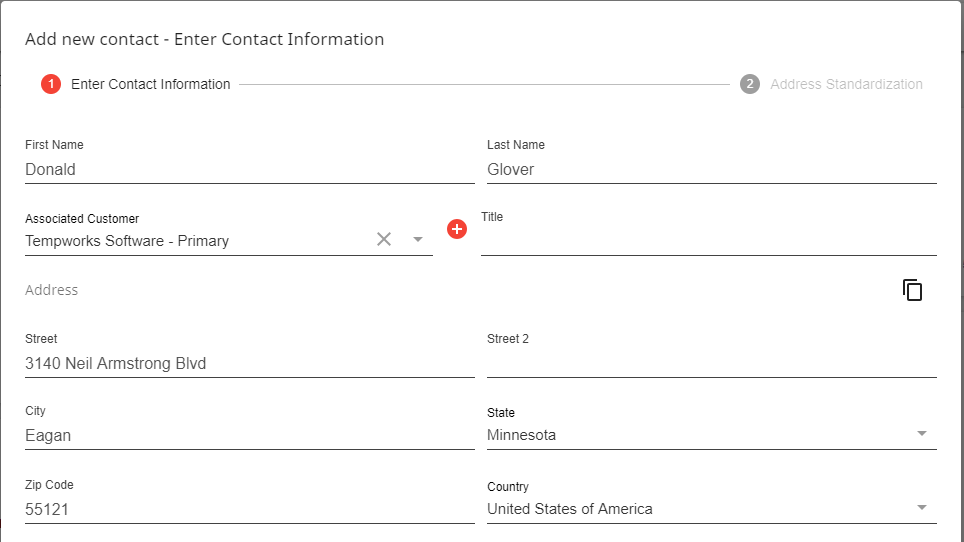Focus the Title input field
Screen dimensions: 964x542
[x=708, y=241]
